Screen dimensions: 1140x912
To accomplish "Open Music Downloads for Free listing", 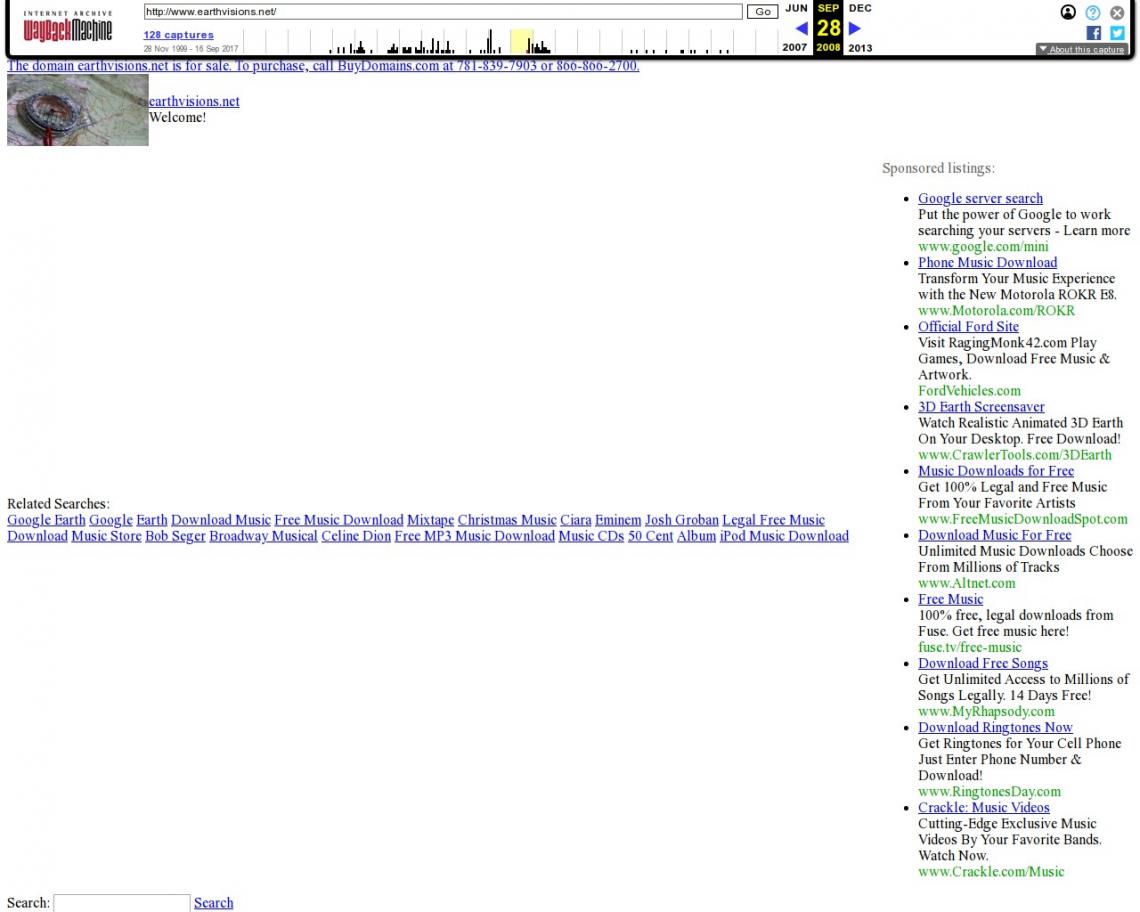I will (996, 471).
